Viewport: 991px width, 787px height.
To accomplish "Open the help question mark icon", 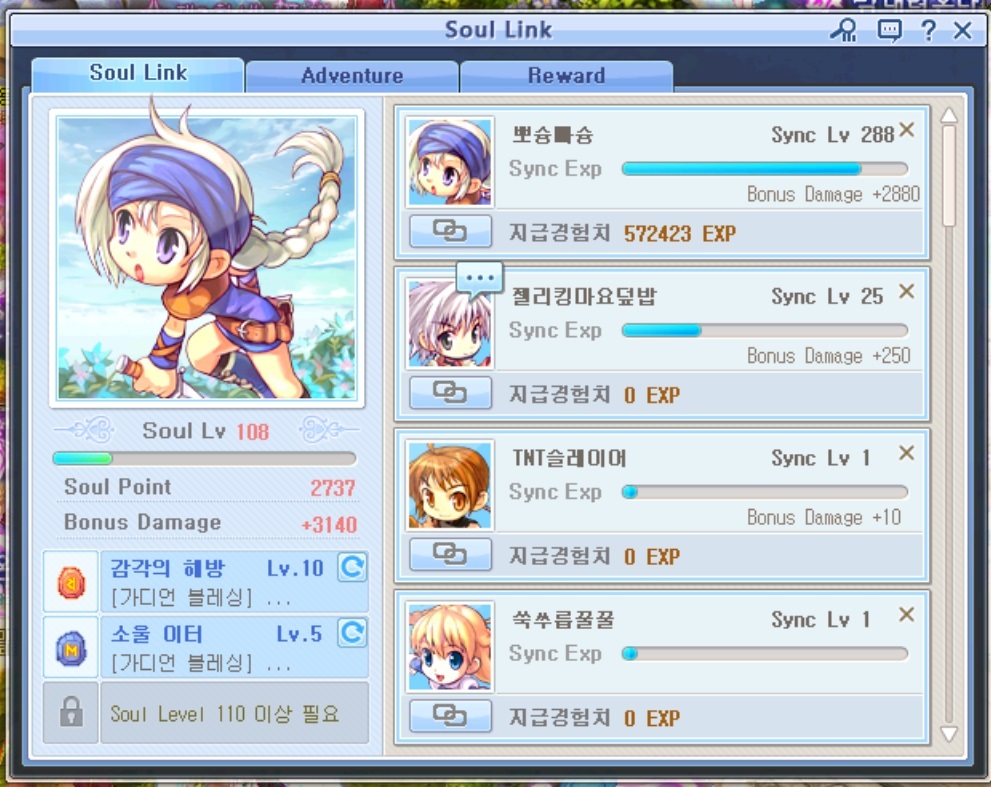I will [x=928, y=30].
